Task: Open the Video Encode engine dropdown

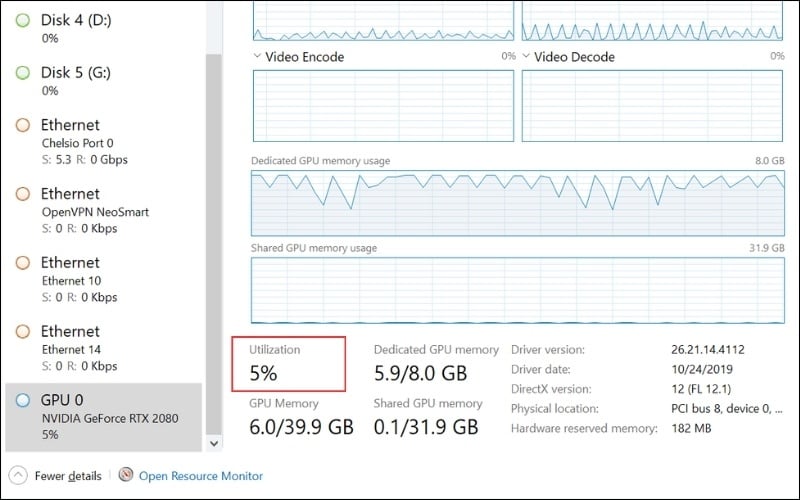Action: pyautogui.click(x=257, y=56)
